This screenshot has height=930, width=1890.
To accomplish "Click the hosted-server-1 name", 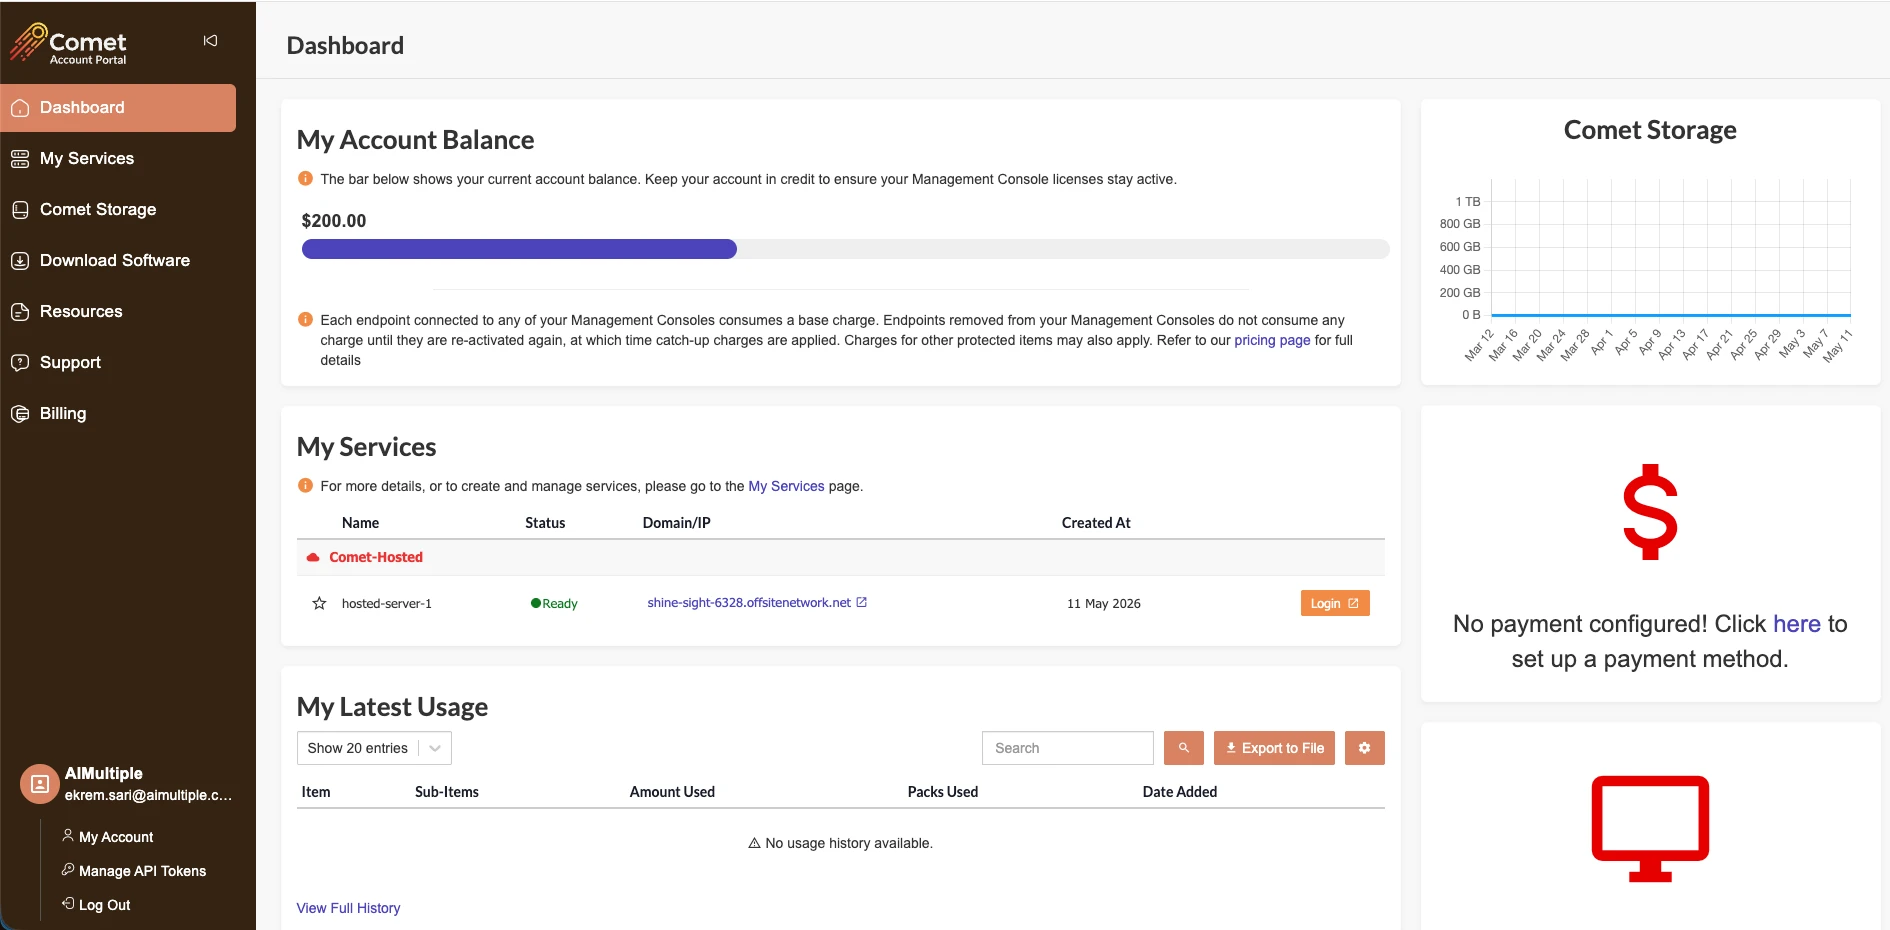I will click(387, 603).
